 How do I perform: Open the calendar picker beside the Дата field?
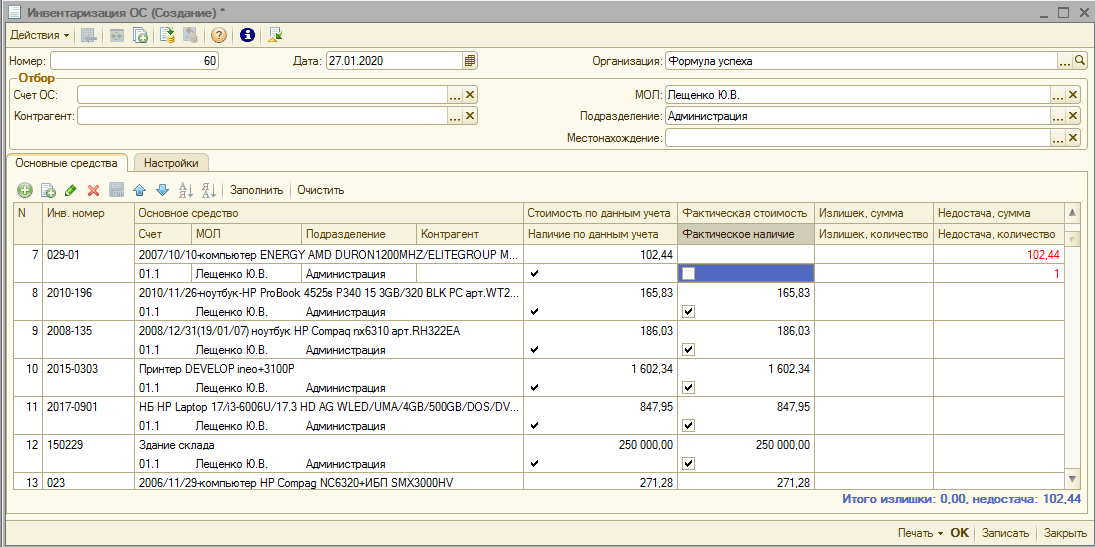click(x=470, y=61)
